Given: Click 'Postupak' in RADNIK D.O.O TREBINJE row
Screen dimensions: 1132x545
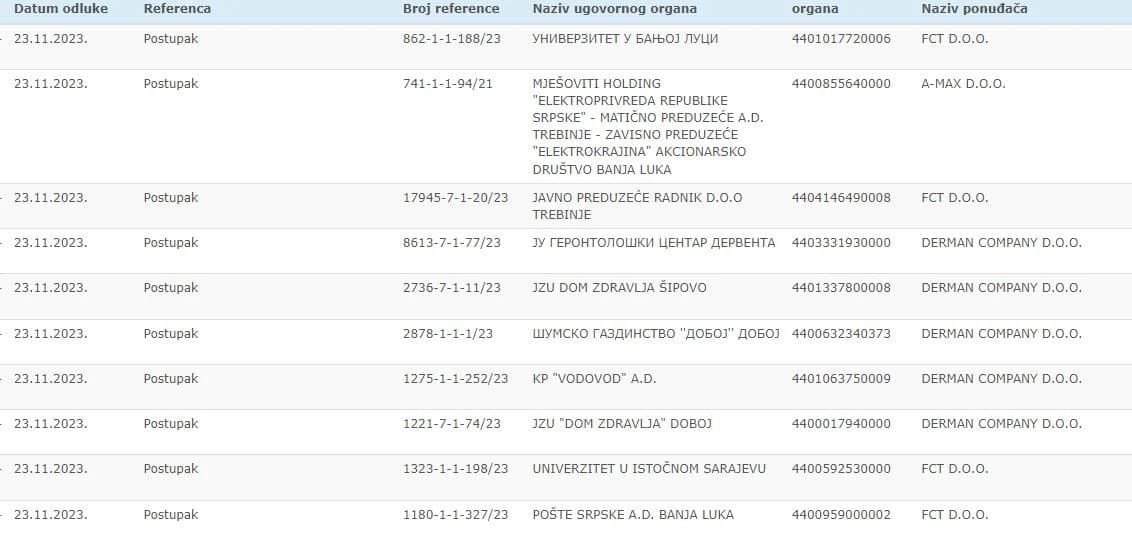Looking at the screenshot, I should click(170, 198).
